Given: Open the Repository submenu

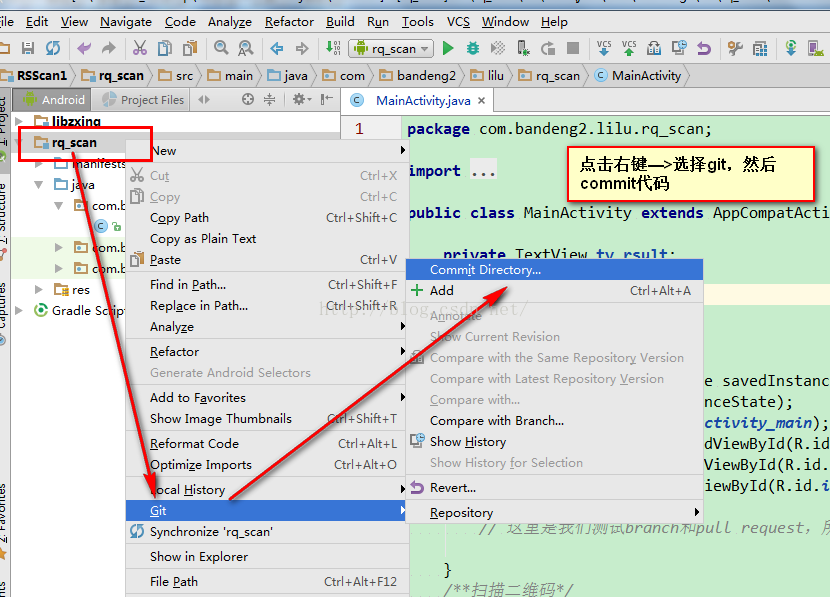Looking at the screenshot, I should (461, 513).
